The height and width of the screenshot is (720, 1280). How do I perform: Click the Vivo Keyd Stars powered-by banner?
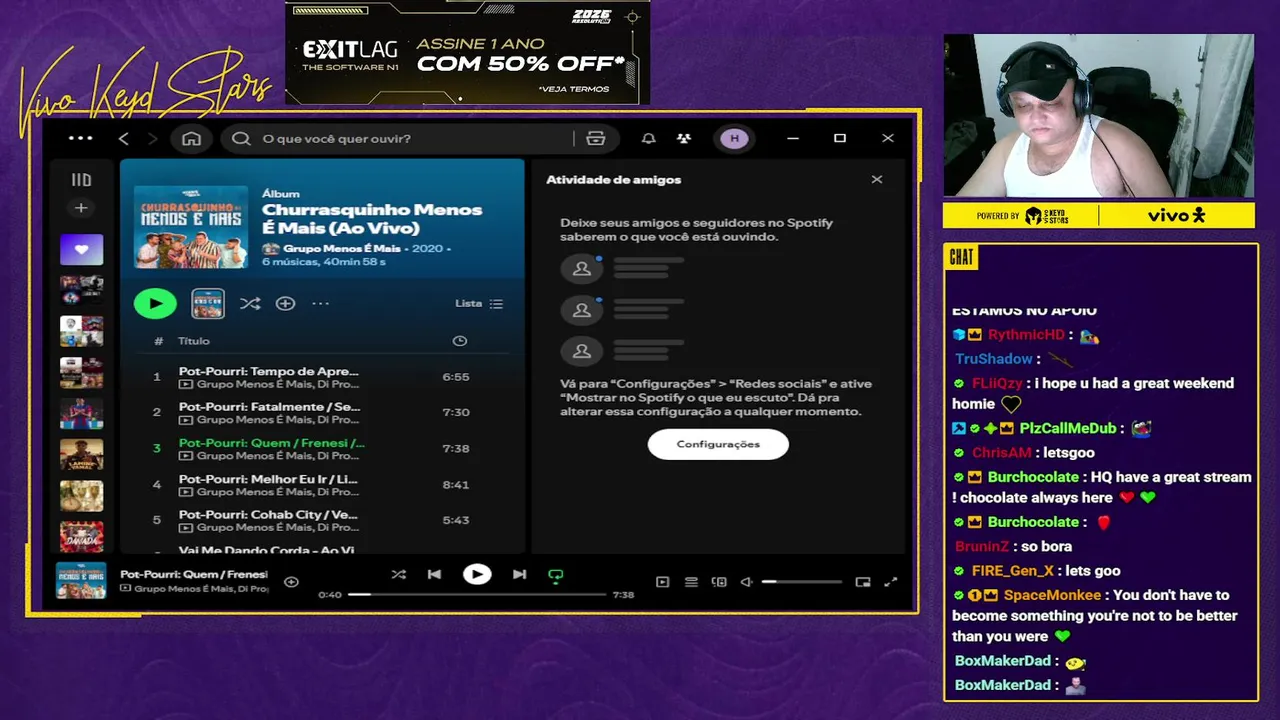tap(1098, 215)
